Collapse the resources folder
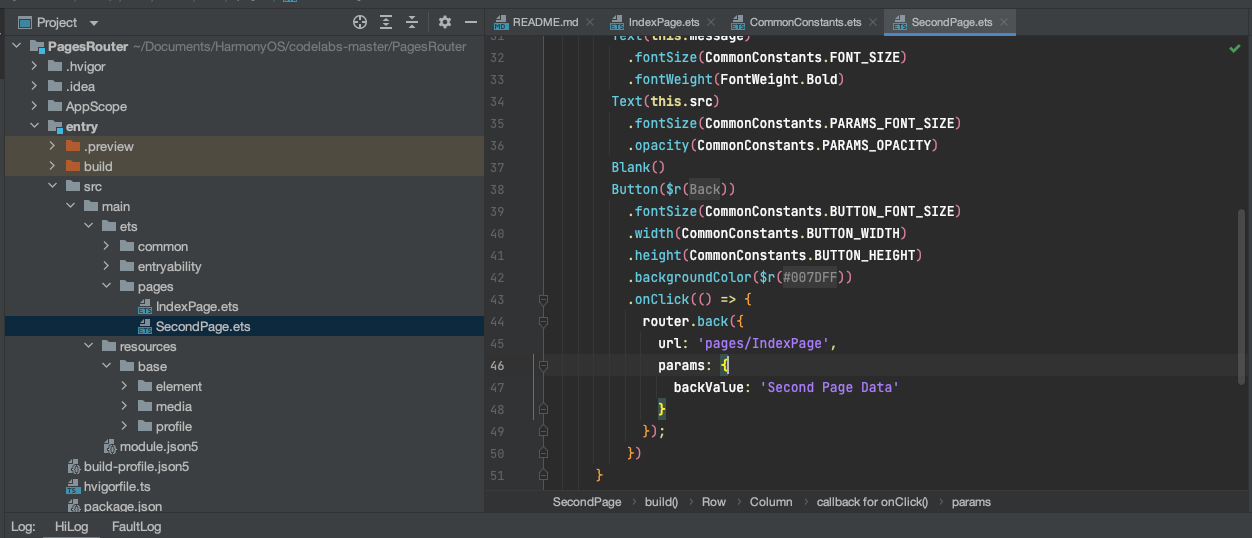This screenshot has height=538, width=1252. (89, 346)
